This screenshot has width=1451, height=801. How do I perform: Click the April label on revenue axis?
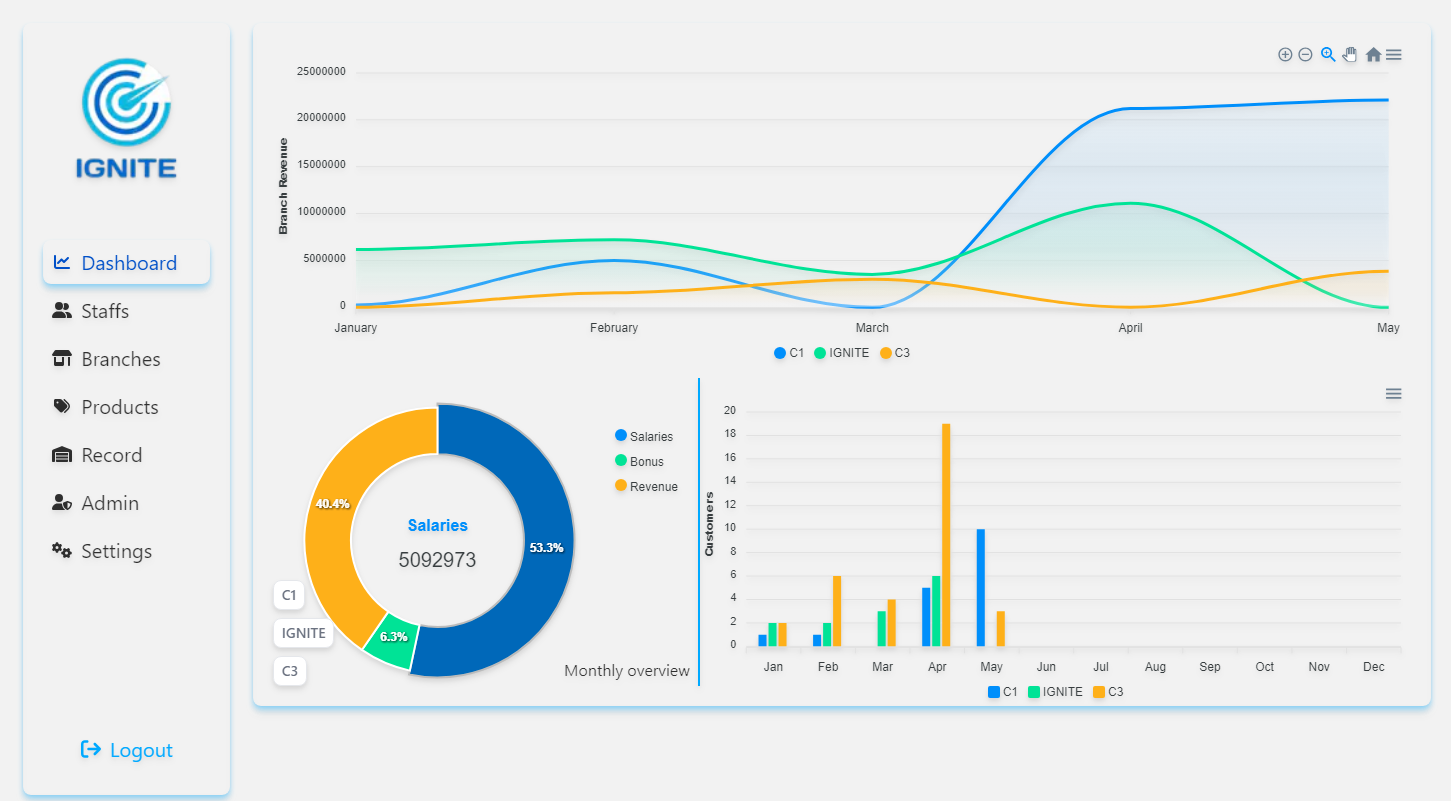coord(1130,328)
